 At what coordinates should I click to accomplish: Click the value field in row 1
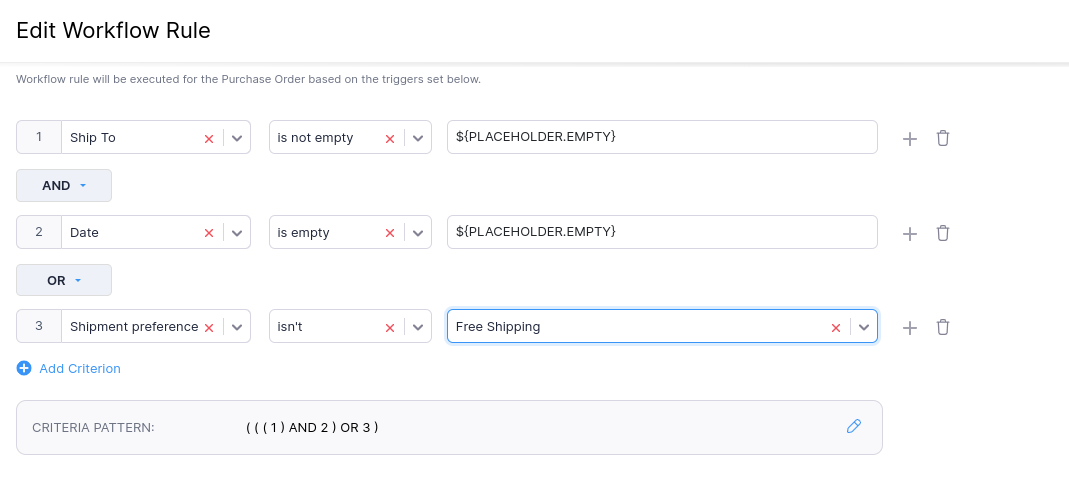click(x=661, y=138)
